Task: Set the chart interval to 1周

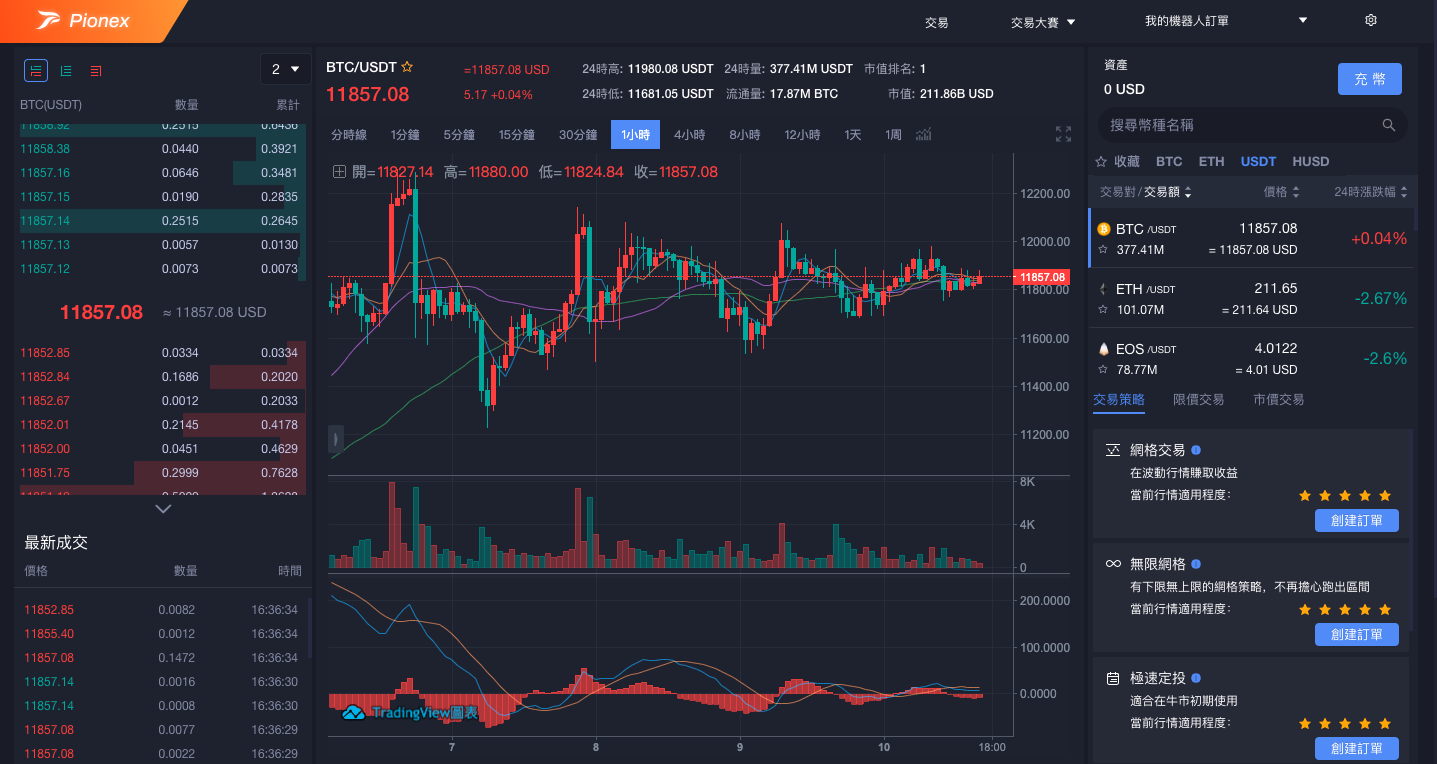Action: coord(893,135)
